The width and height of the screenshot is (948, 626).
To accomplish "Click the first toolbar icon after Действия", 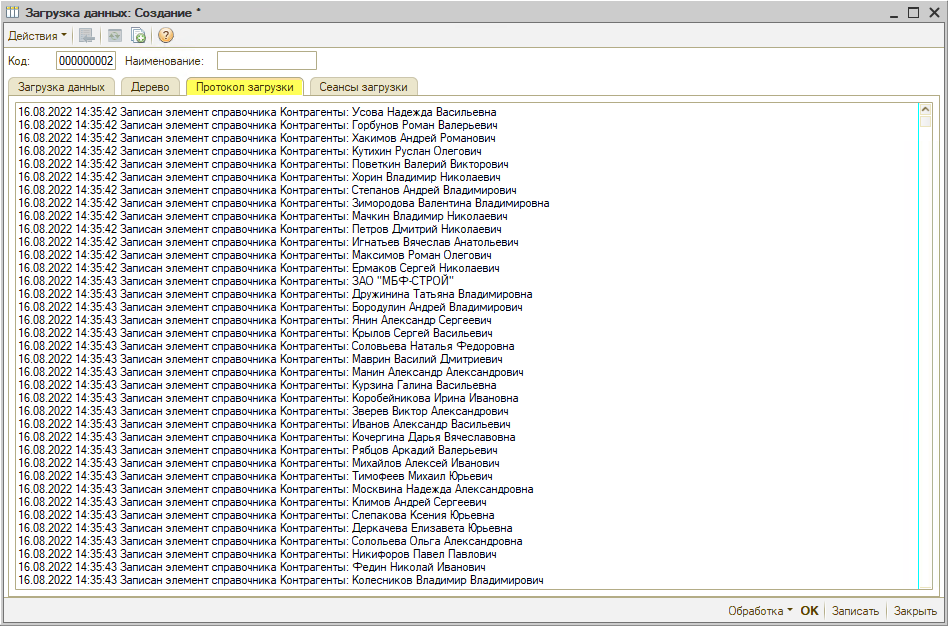I will point(87,36).
